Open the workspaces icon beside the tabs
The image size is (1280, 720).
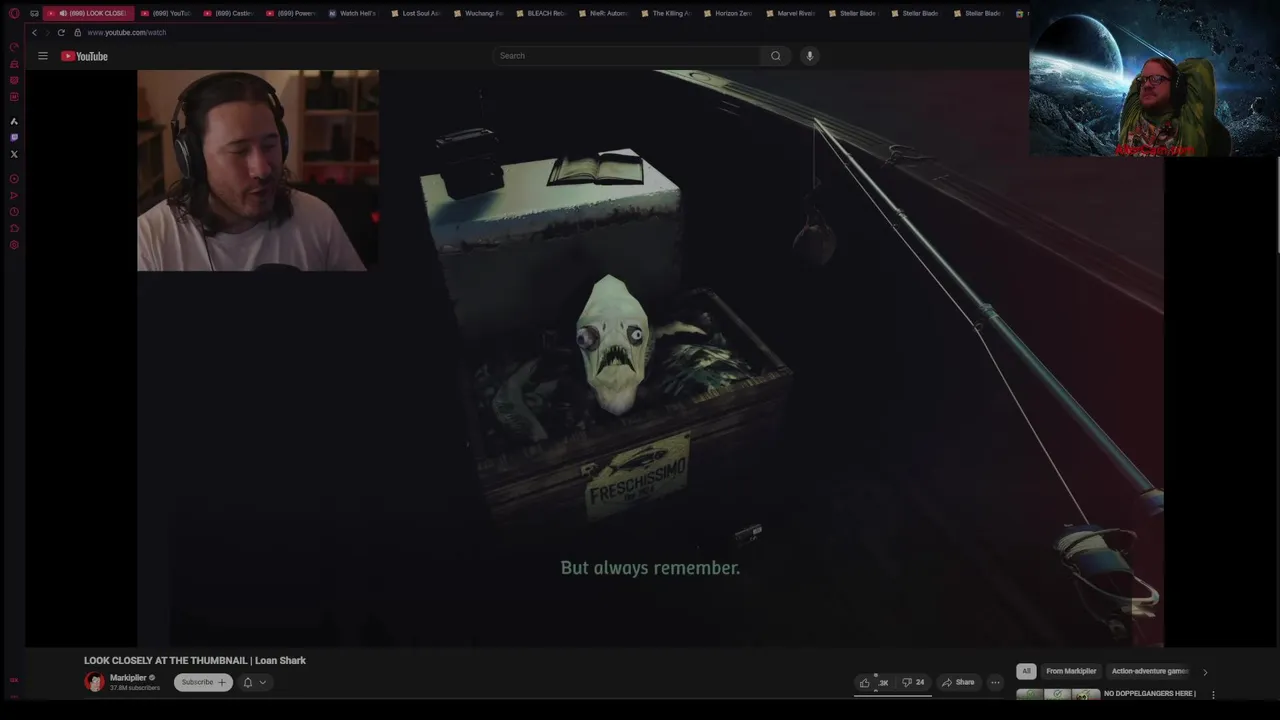click(x=34, y=13)
